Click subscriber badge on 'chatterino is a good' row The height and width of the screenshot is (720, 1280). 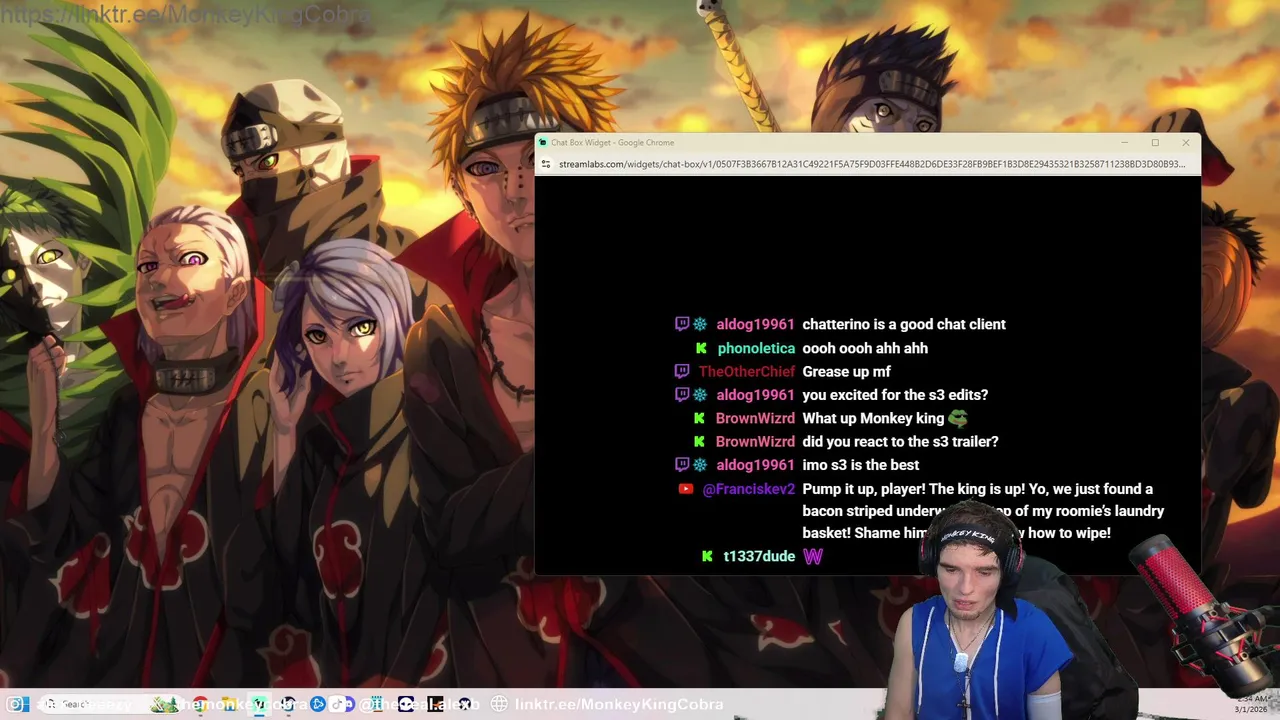coord(700,324)
